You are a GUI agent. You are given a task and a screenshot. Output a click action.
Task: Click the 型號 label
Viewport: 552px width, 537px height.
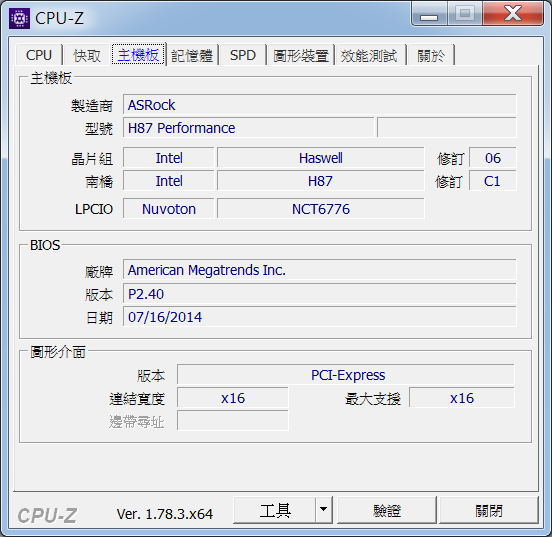tap(99, 129)
